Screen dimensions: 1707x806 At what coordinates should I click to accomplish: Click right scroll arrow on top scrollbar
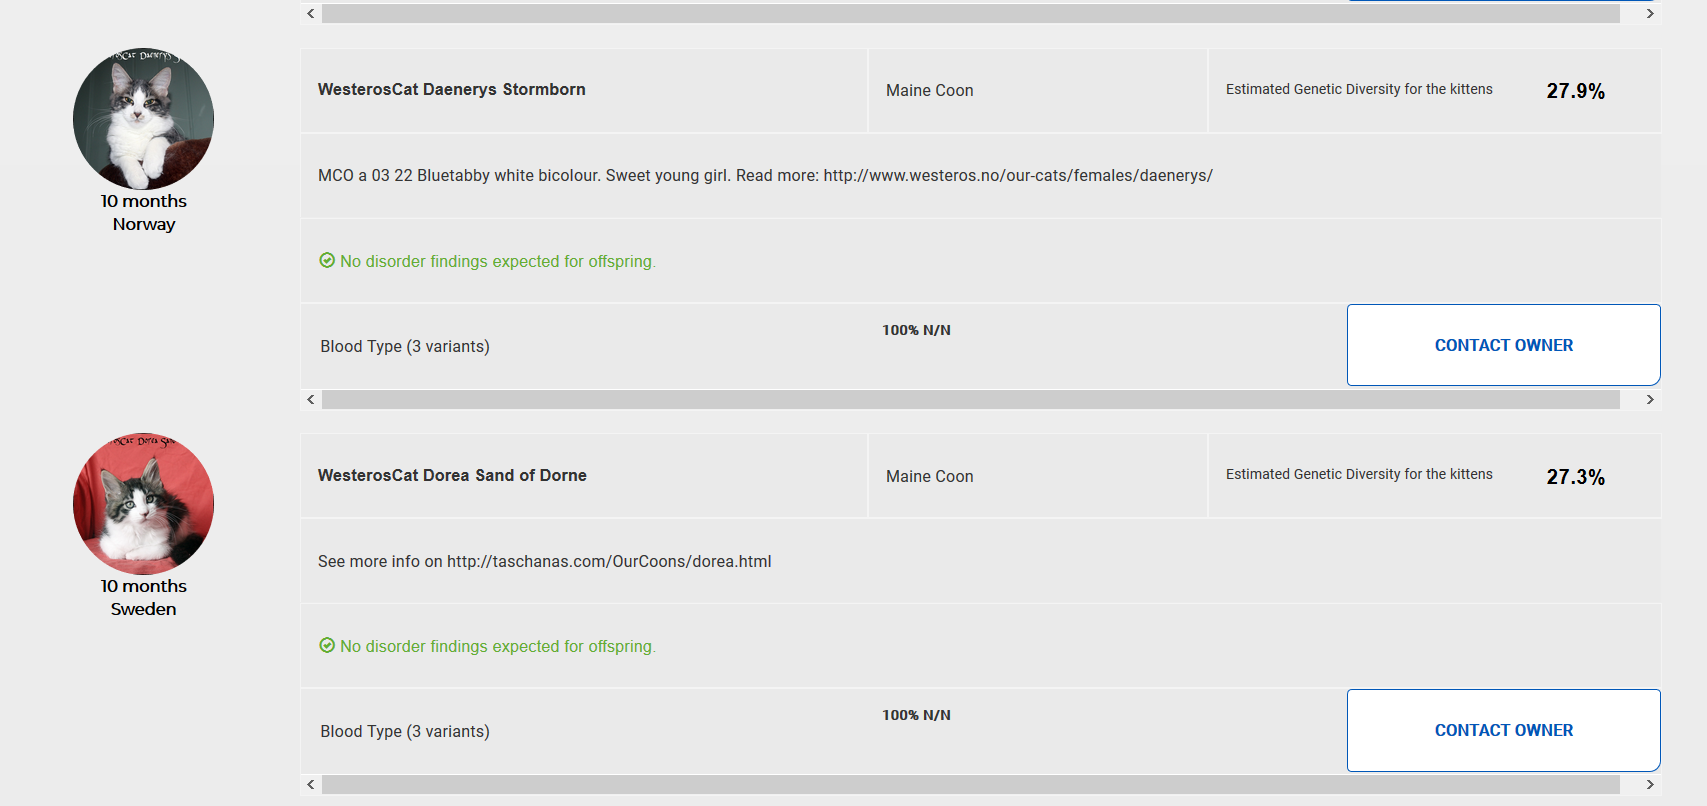point(1650,14)
